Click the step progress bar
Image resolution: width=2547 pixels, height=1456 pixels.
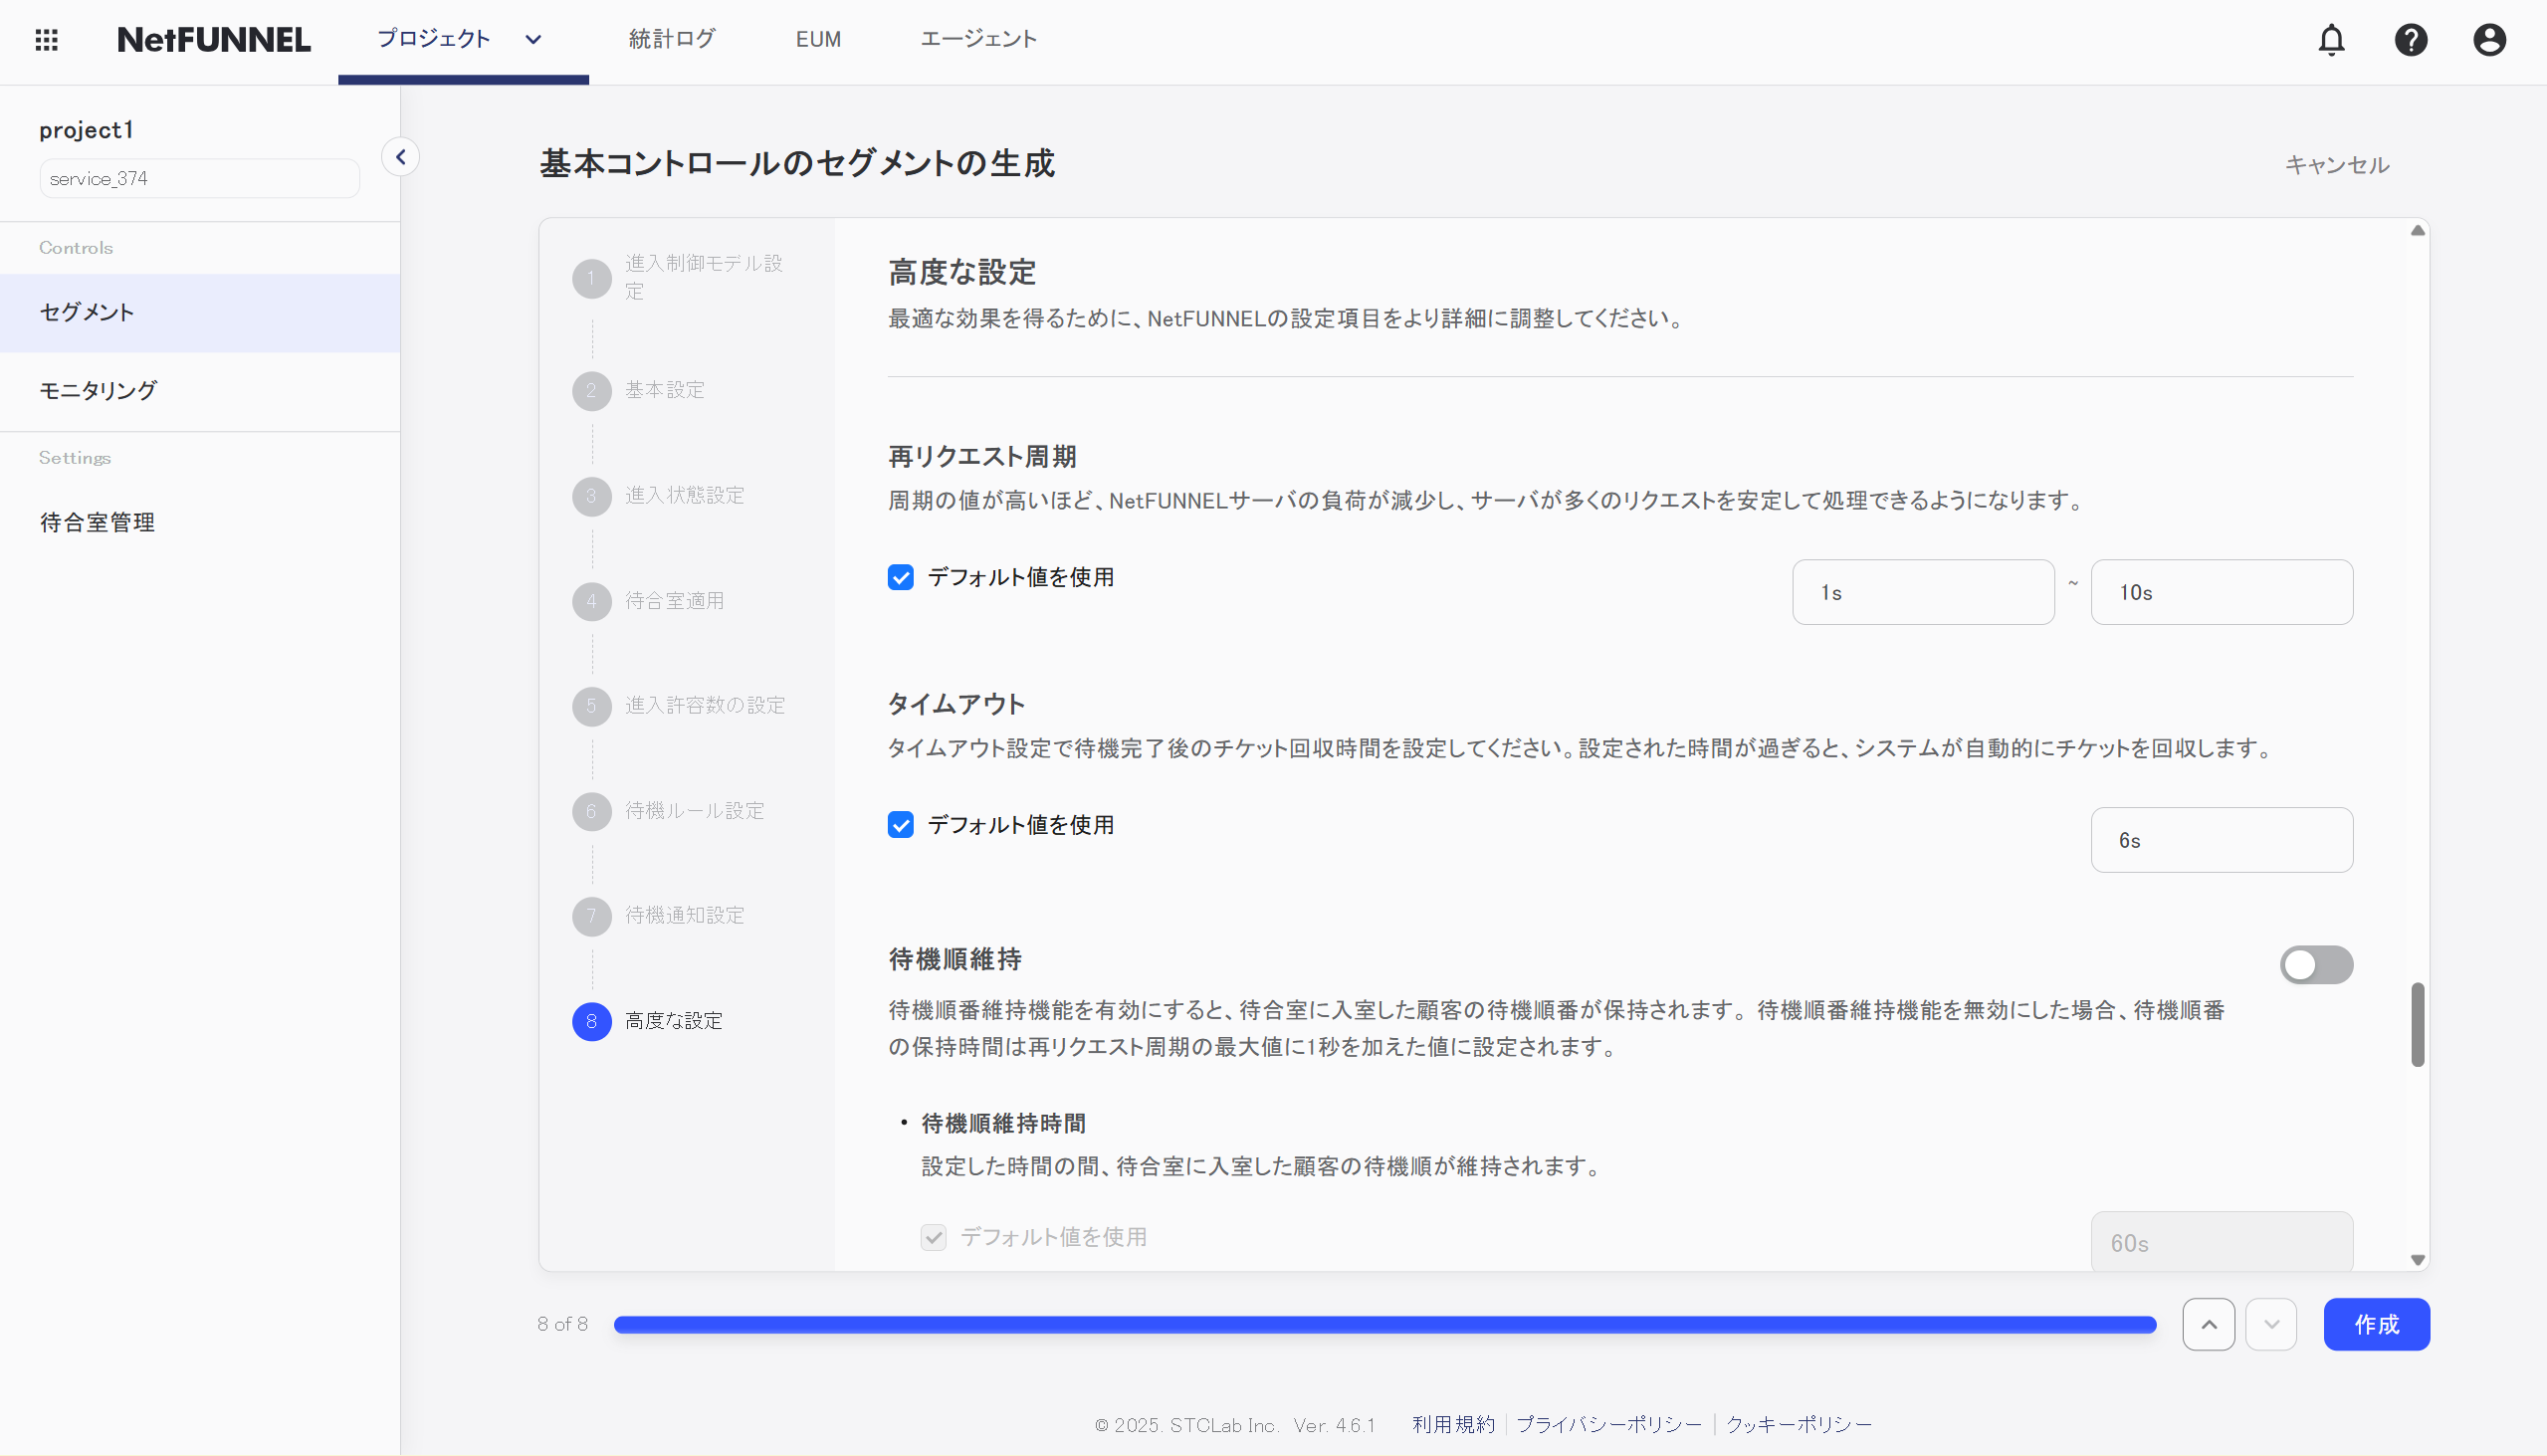point(1384,1324)
